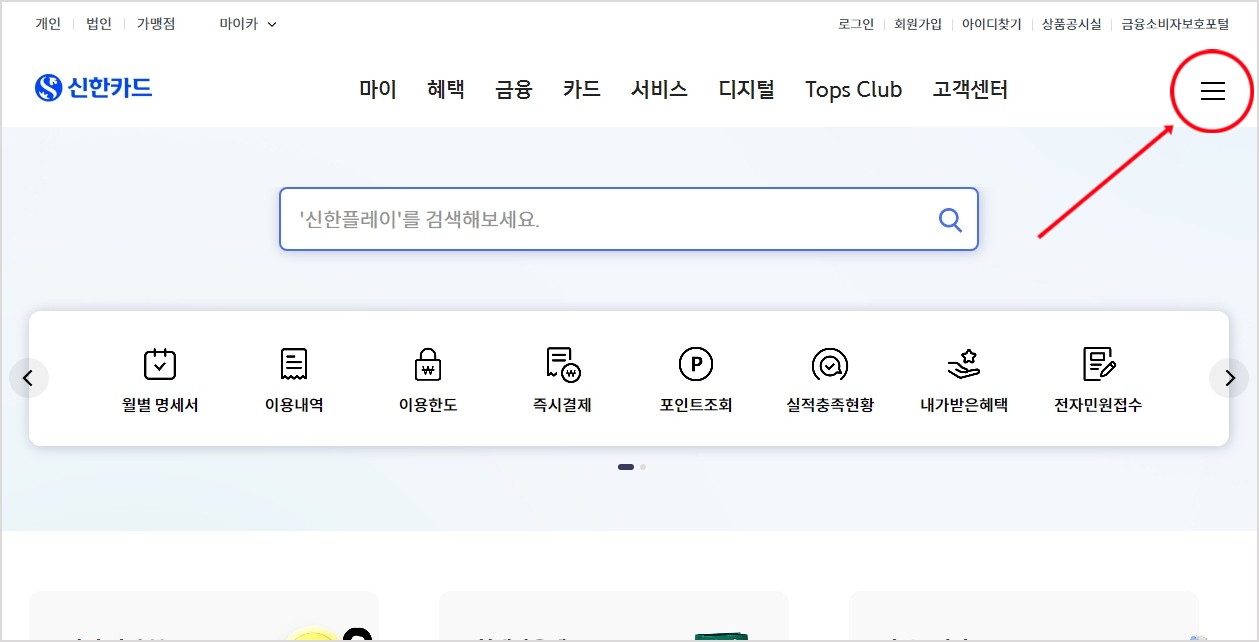This screenshot has height=642, width=1259.
Task: Click the 아이디찾기 link
Action: coord(992,24)
